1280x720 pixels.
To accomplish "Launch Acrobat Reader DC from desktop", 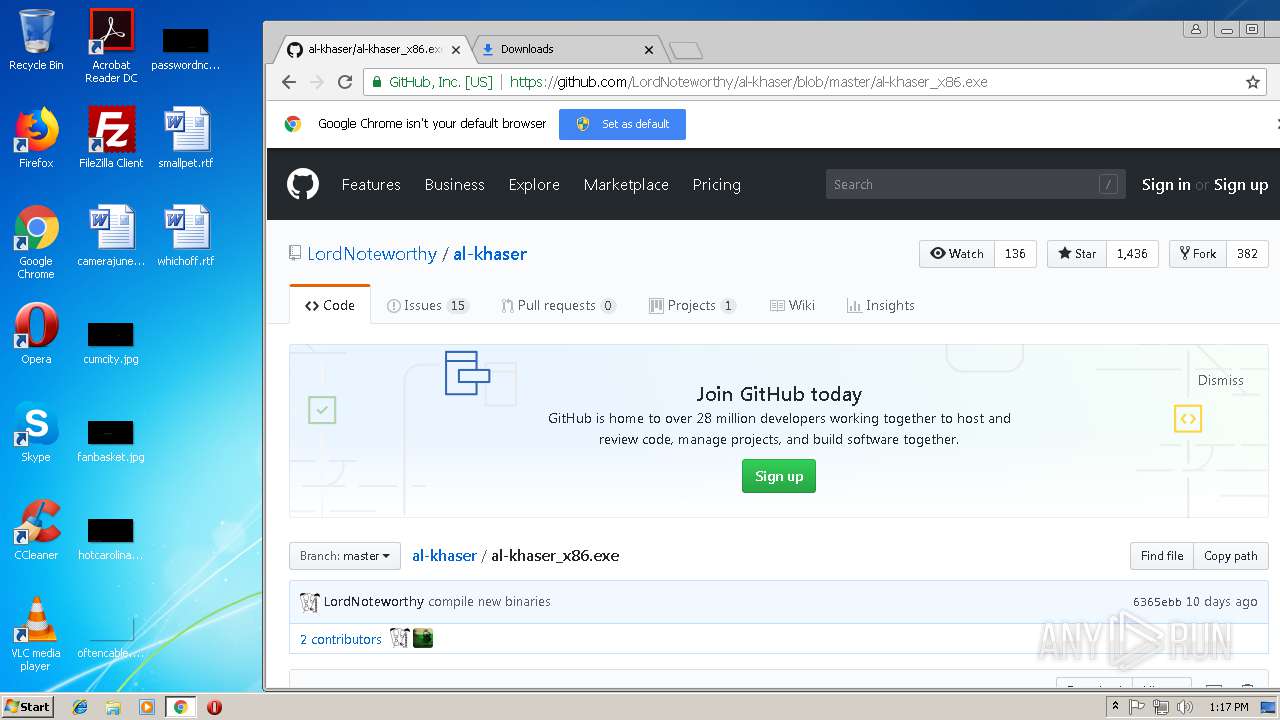I will tap(111, 46).
